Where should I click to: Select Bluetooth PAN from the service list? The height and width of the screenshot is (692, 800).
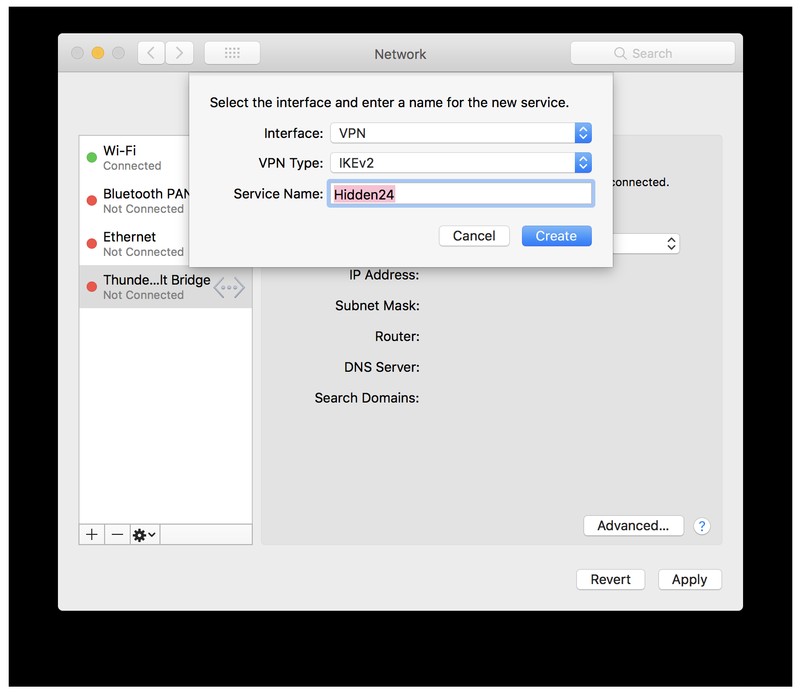(x=145, y=200)
